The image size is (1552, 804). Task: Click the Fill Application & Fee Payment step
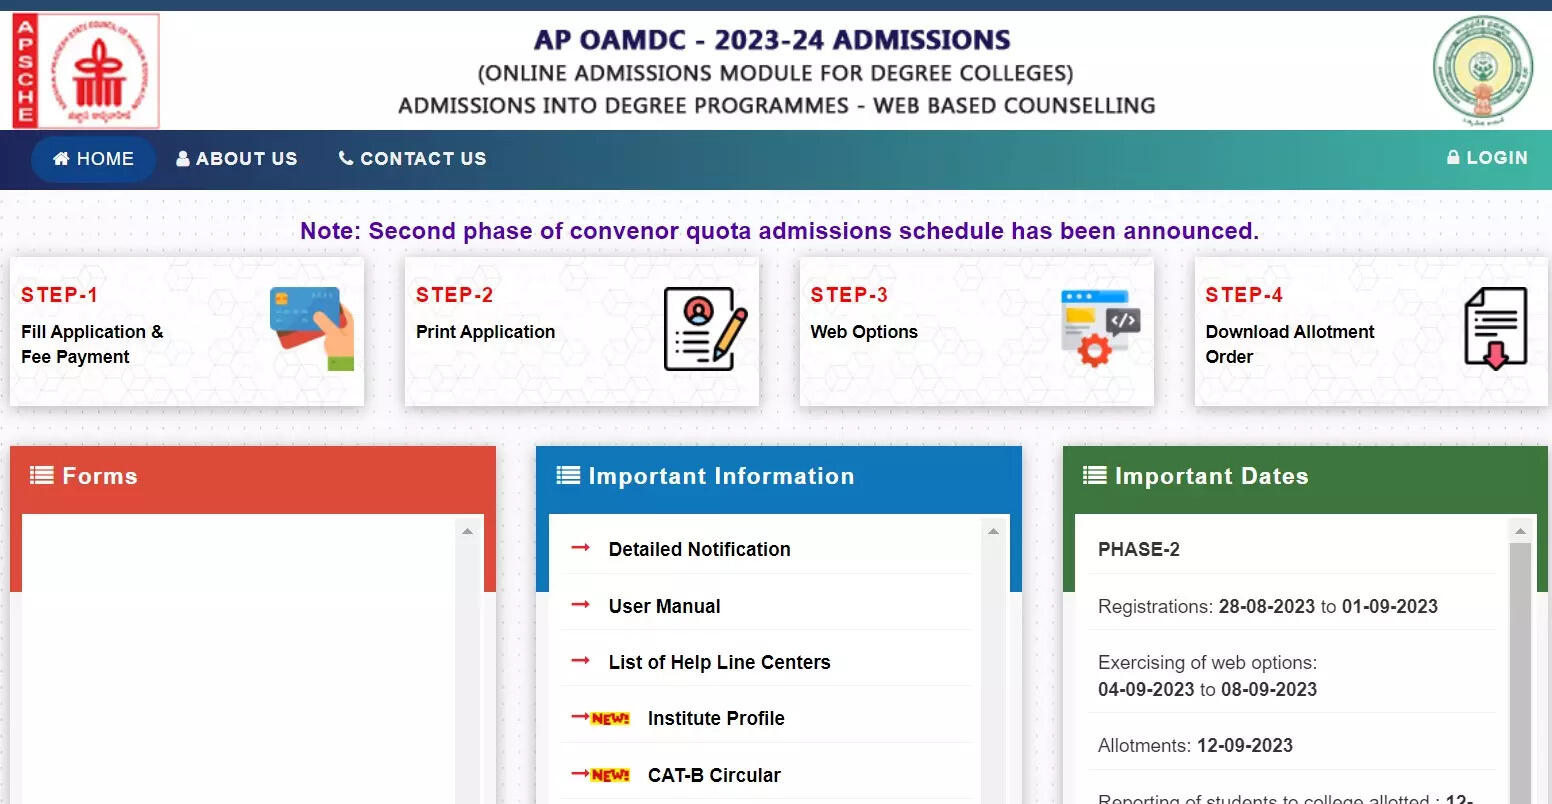click(x=92, y=344)
